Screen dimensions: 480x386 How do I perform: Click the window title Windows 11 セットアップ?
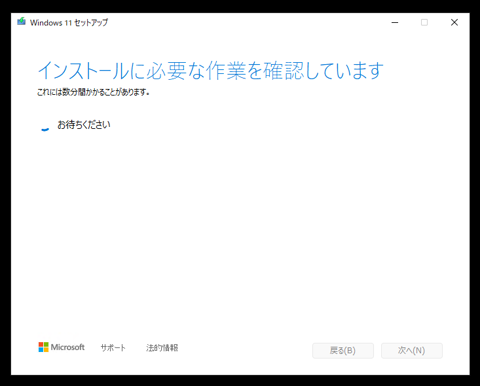(69, 22)
